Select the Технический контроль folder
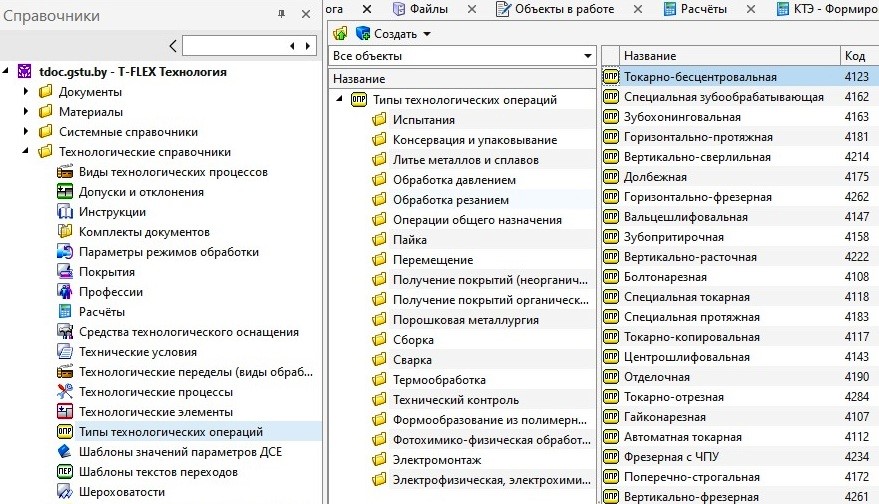Viewport: 879px width, 504px height. point(456,400)
